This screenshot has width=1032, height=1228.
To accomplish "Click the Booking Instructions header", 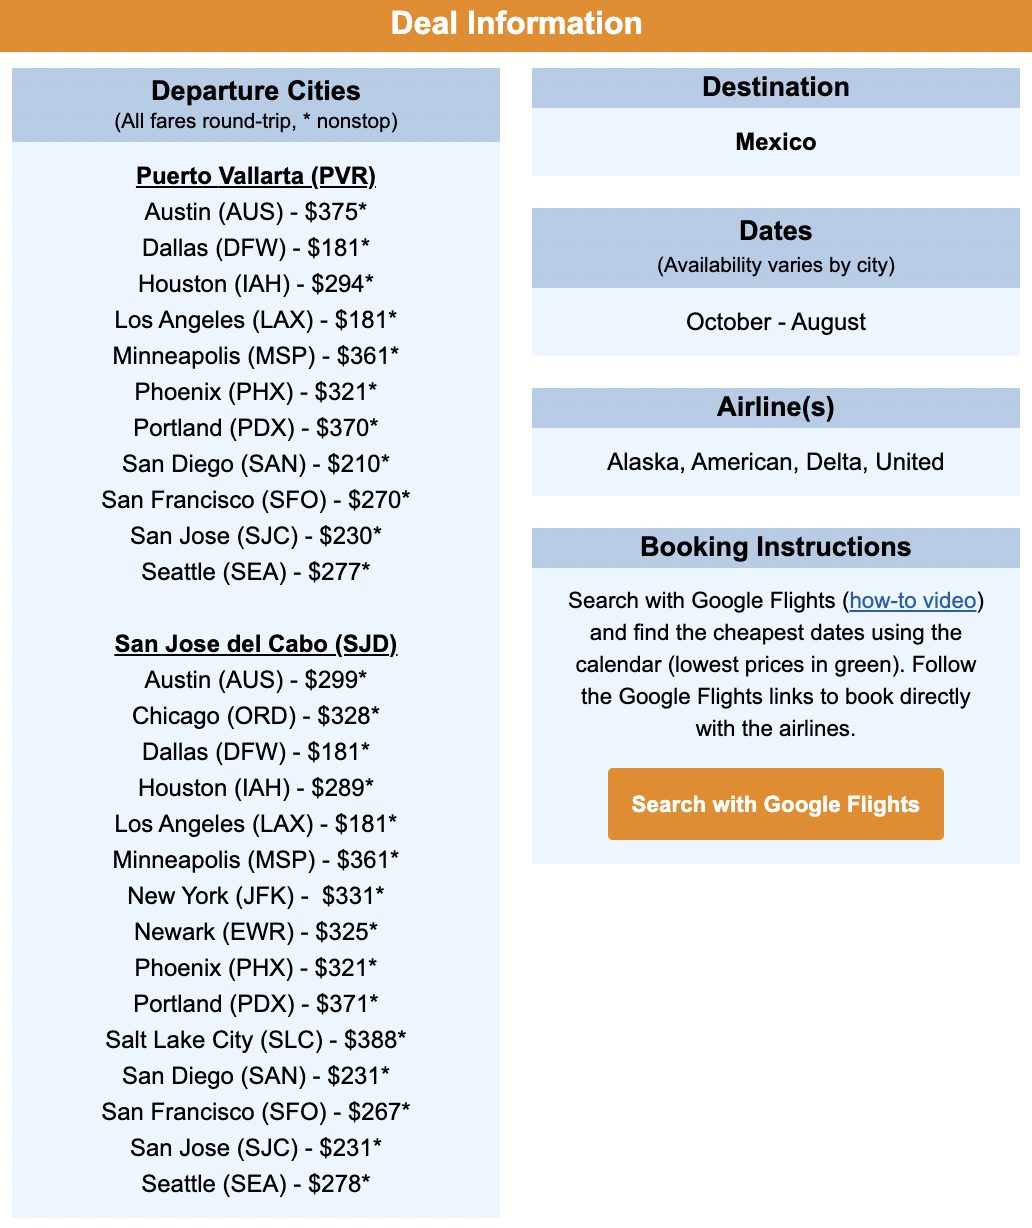I will click(776, 547).
